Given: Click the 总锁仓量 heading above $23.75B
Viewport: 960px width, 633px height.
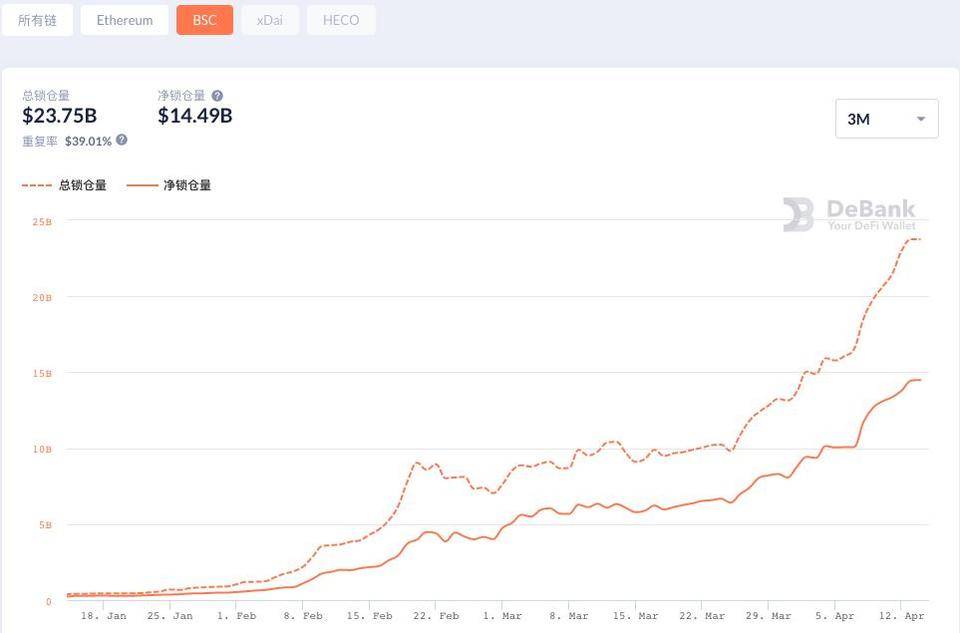Looking at the screenshot, I should [46, 96].
